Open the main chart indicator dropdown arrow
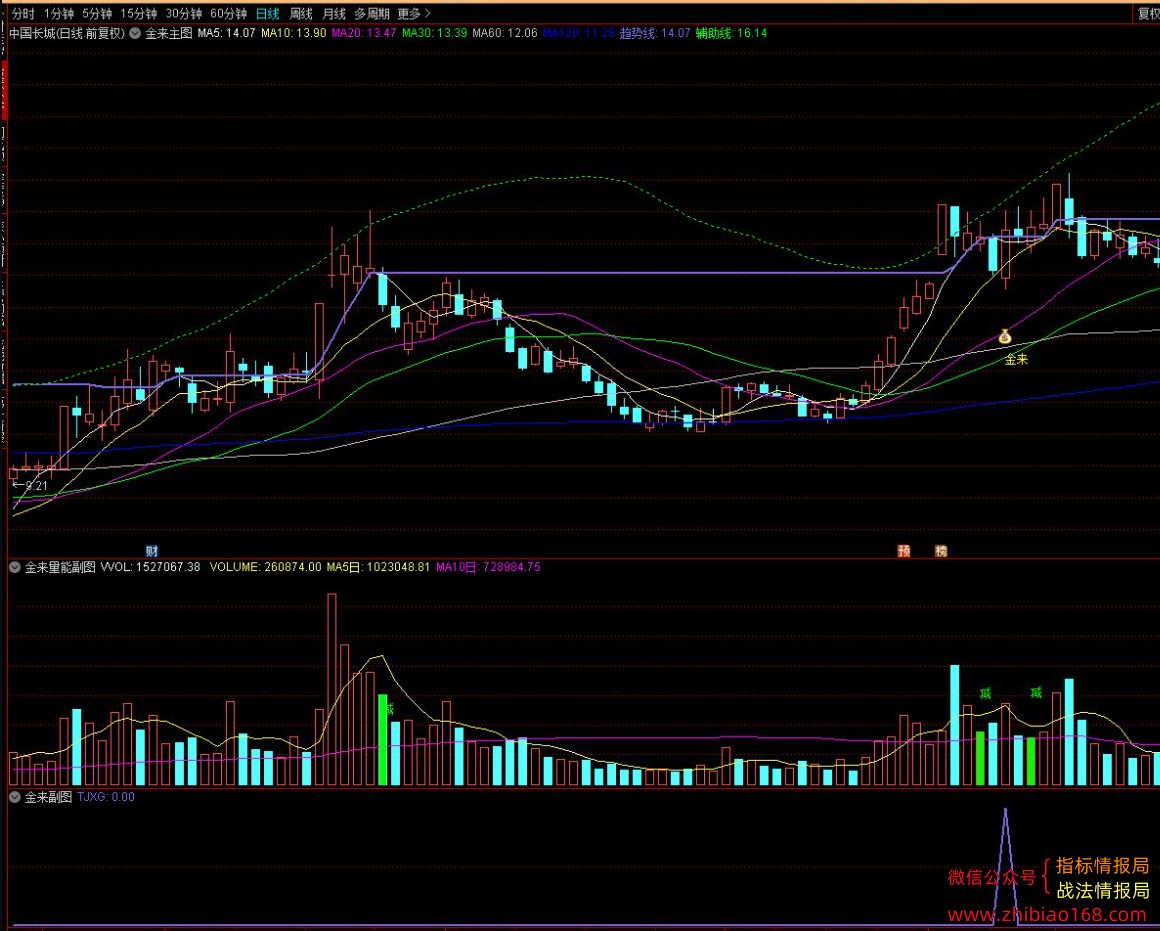 click(135, 33)
